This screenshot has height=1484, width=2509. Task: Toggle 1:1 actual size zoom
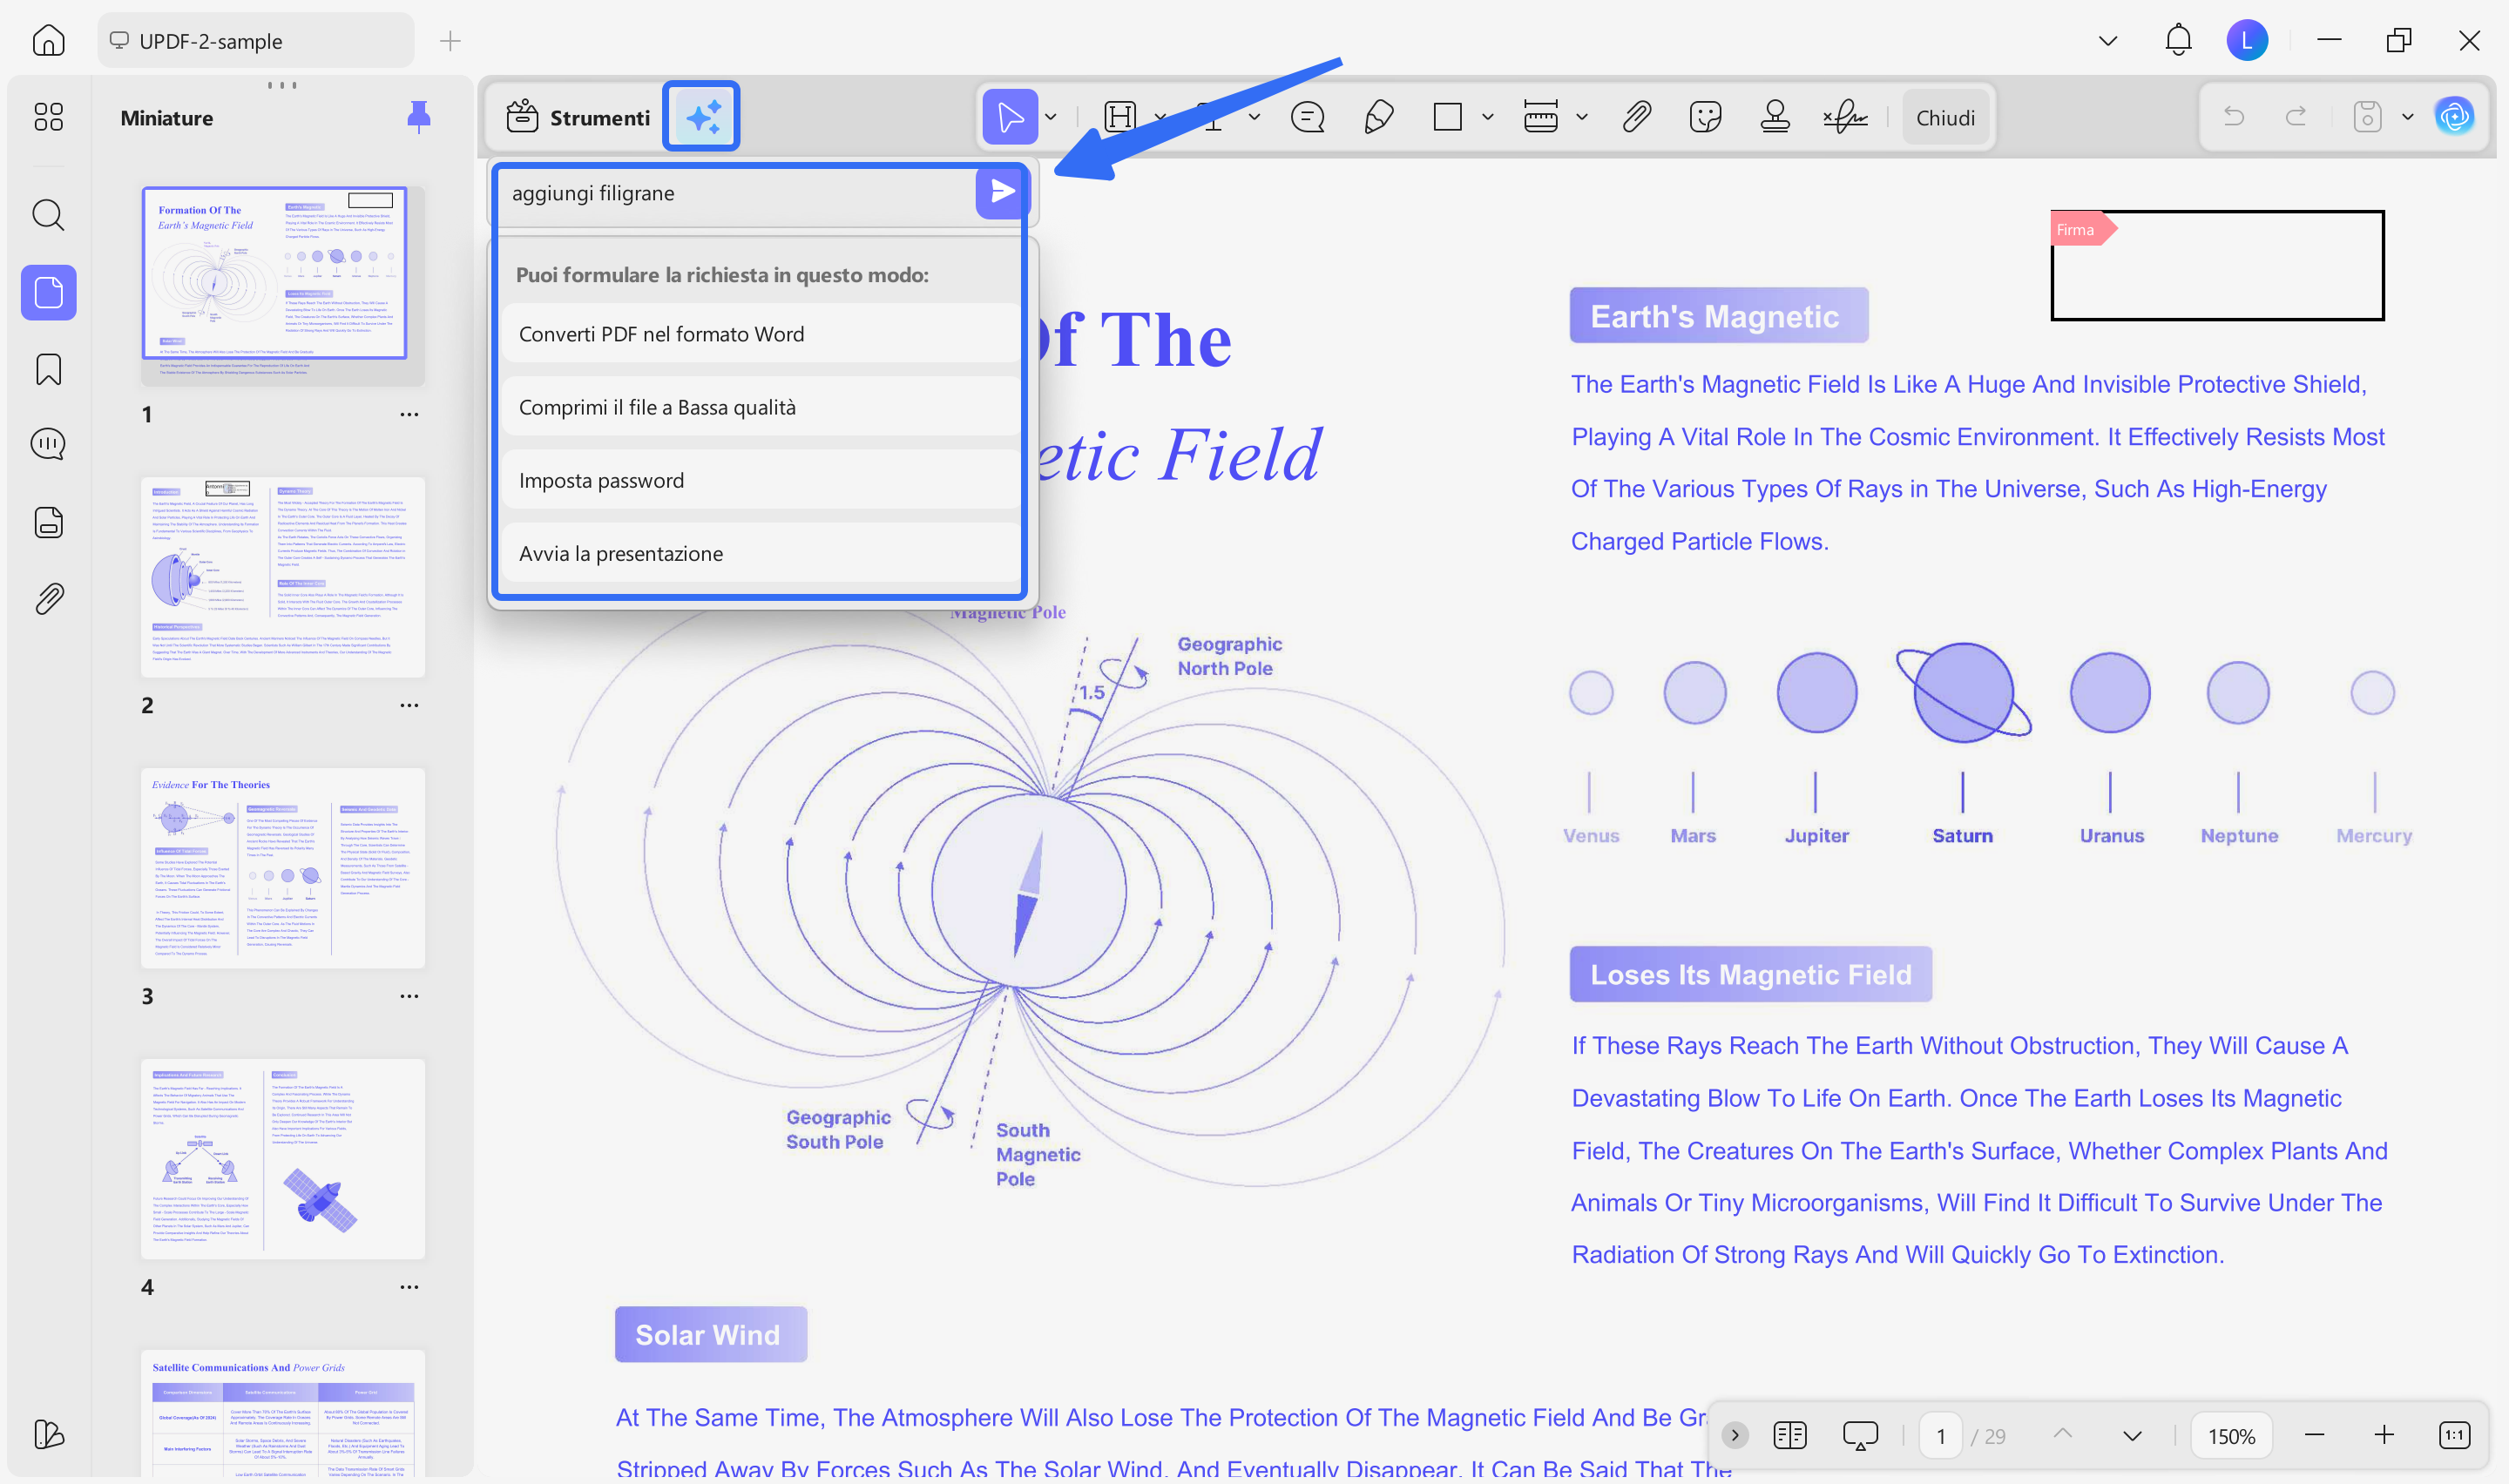[2455, 1434]
